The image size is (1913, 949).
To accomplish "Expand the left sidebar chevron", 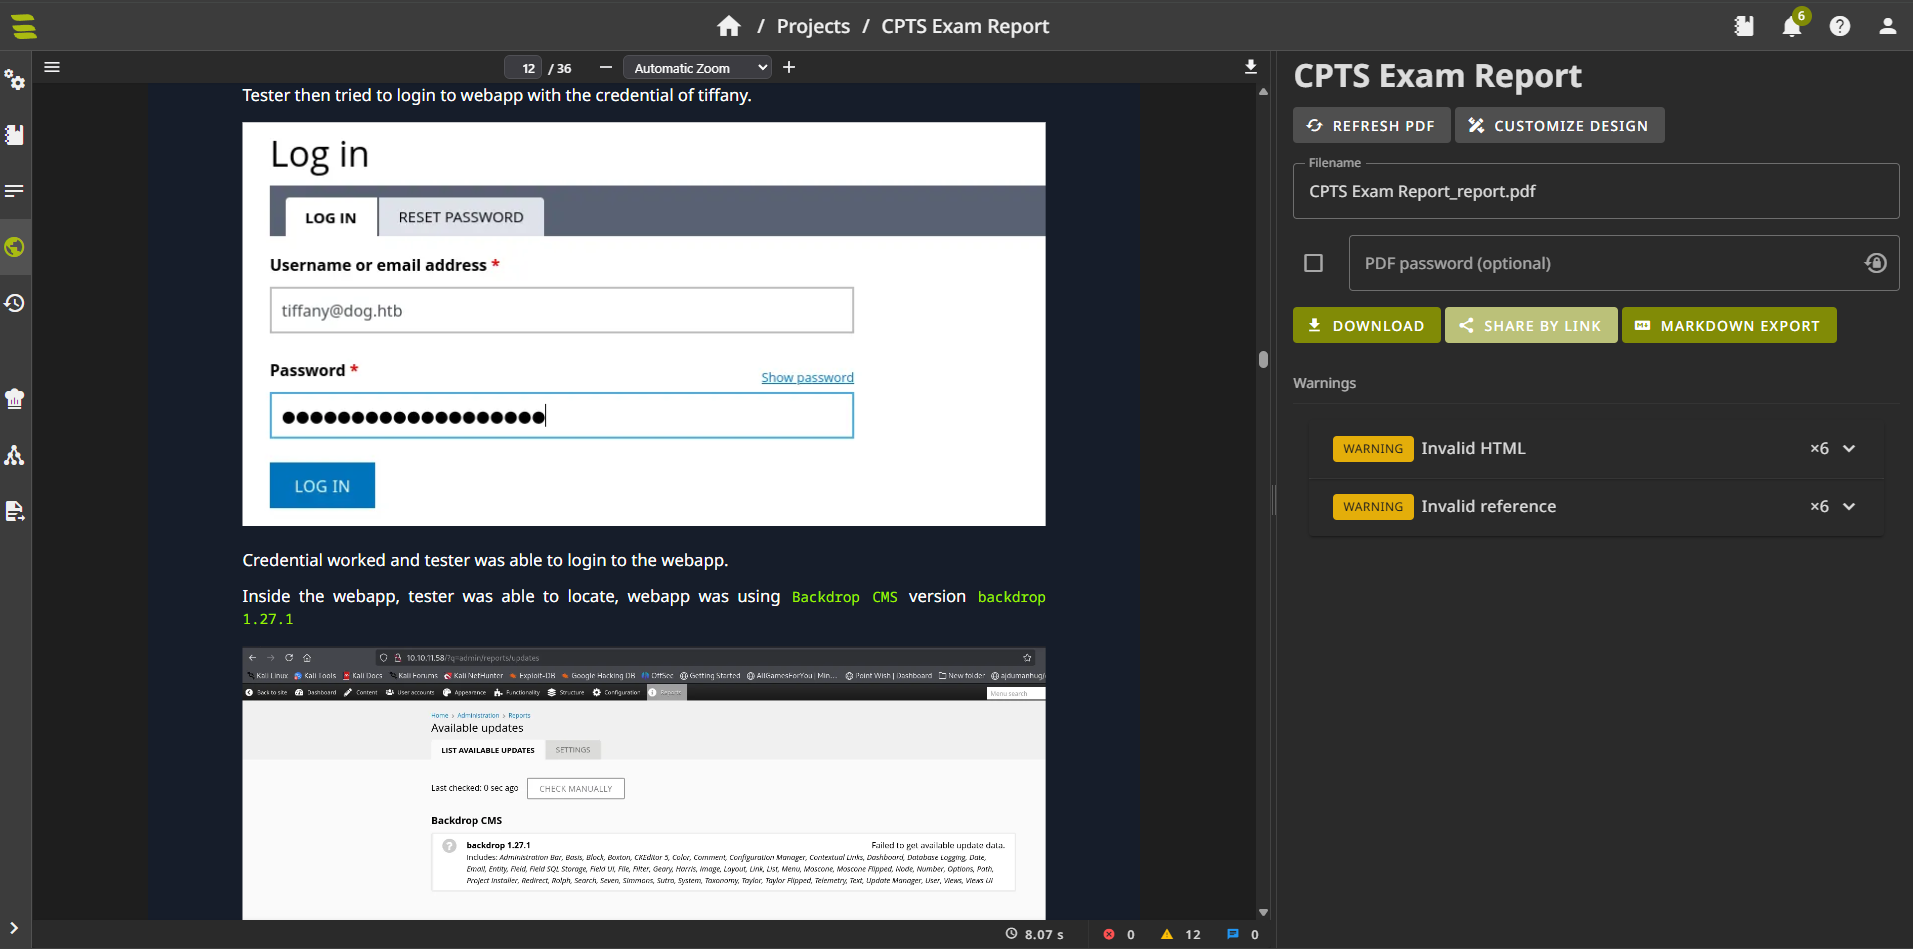I will pos(14,928).
